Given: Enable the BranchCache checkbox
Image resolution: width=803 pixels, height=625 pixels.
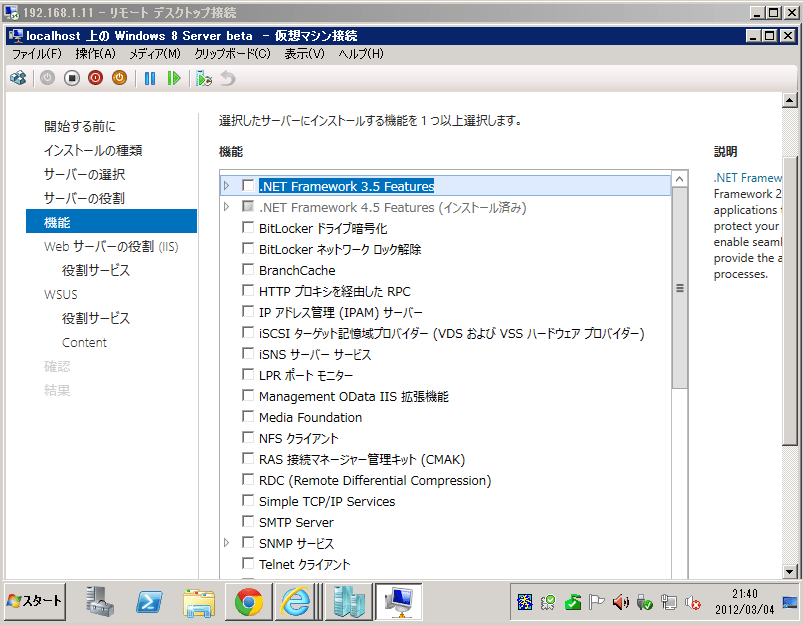Looking at the screenshot, I should [x=248, y=269].
